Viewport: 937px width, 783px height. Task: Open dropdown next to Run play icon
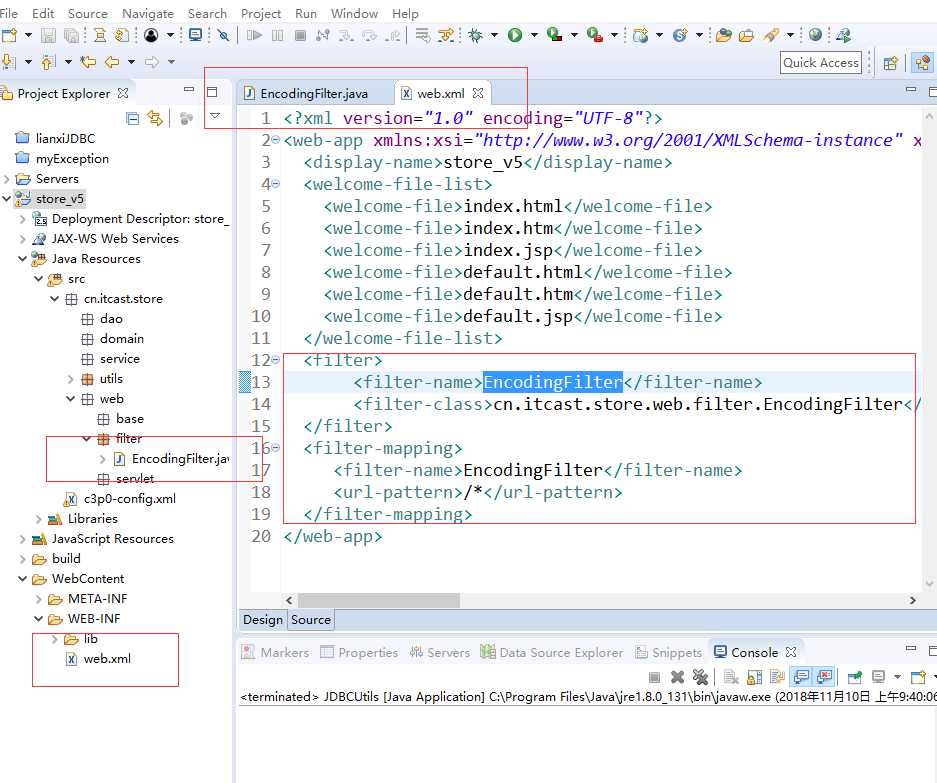pos(534,35)
